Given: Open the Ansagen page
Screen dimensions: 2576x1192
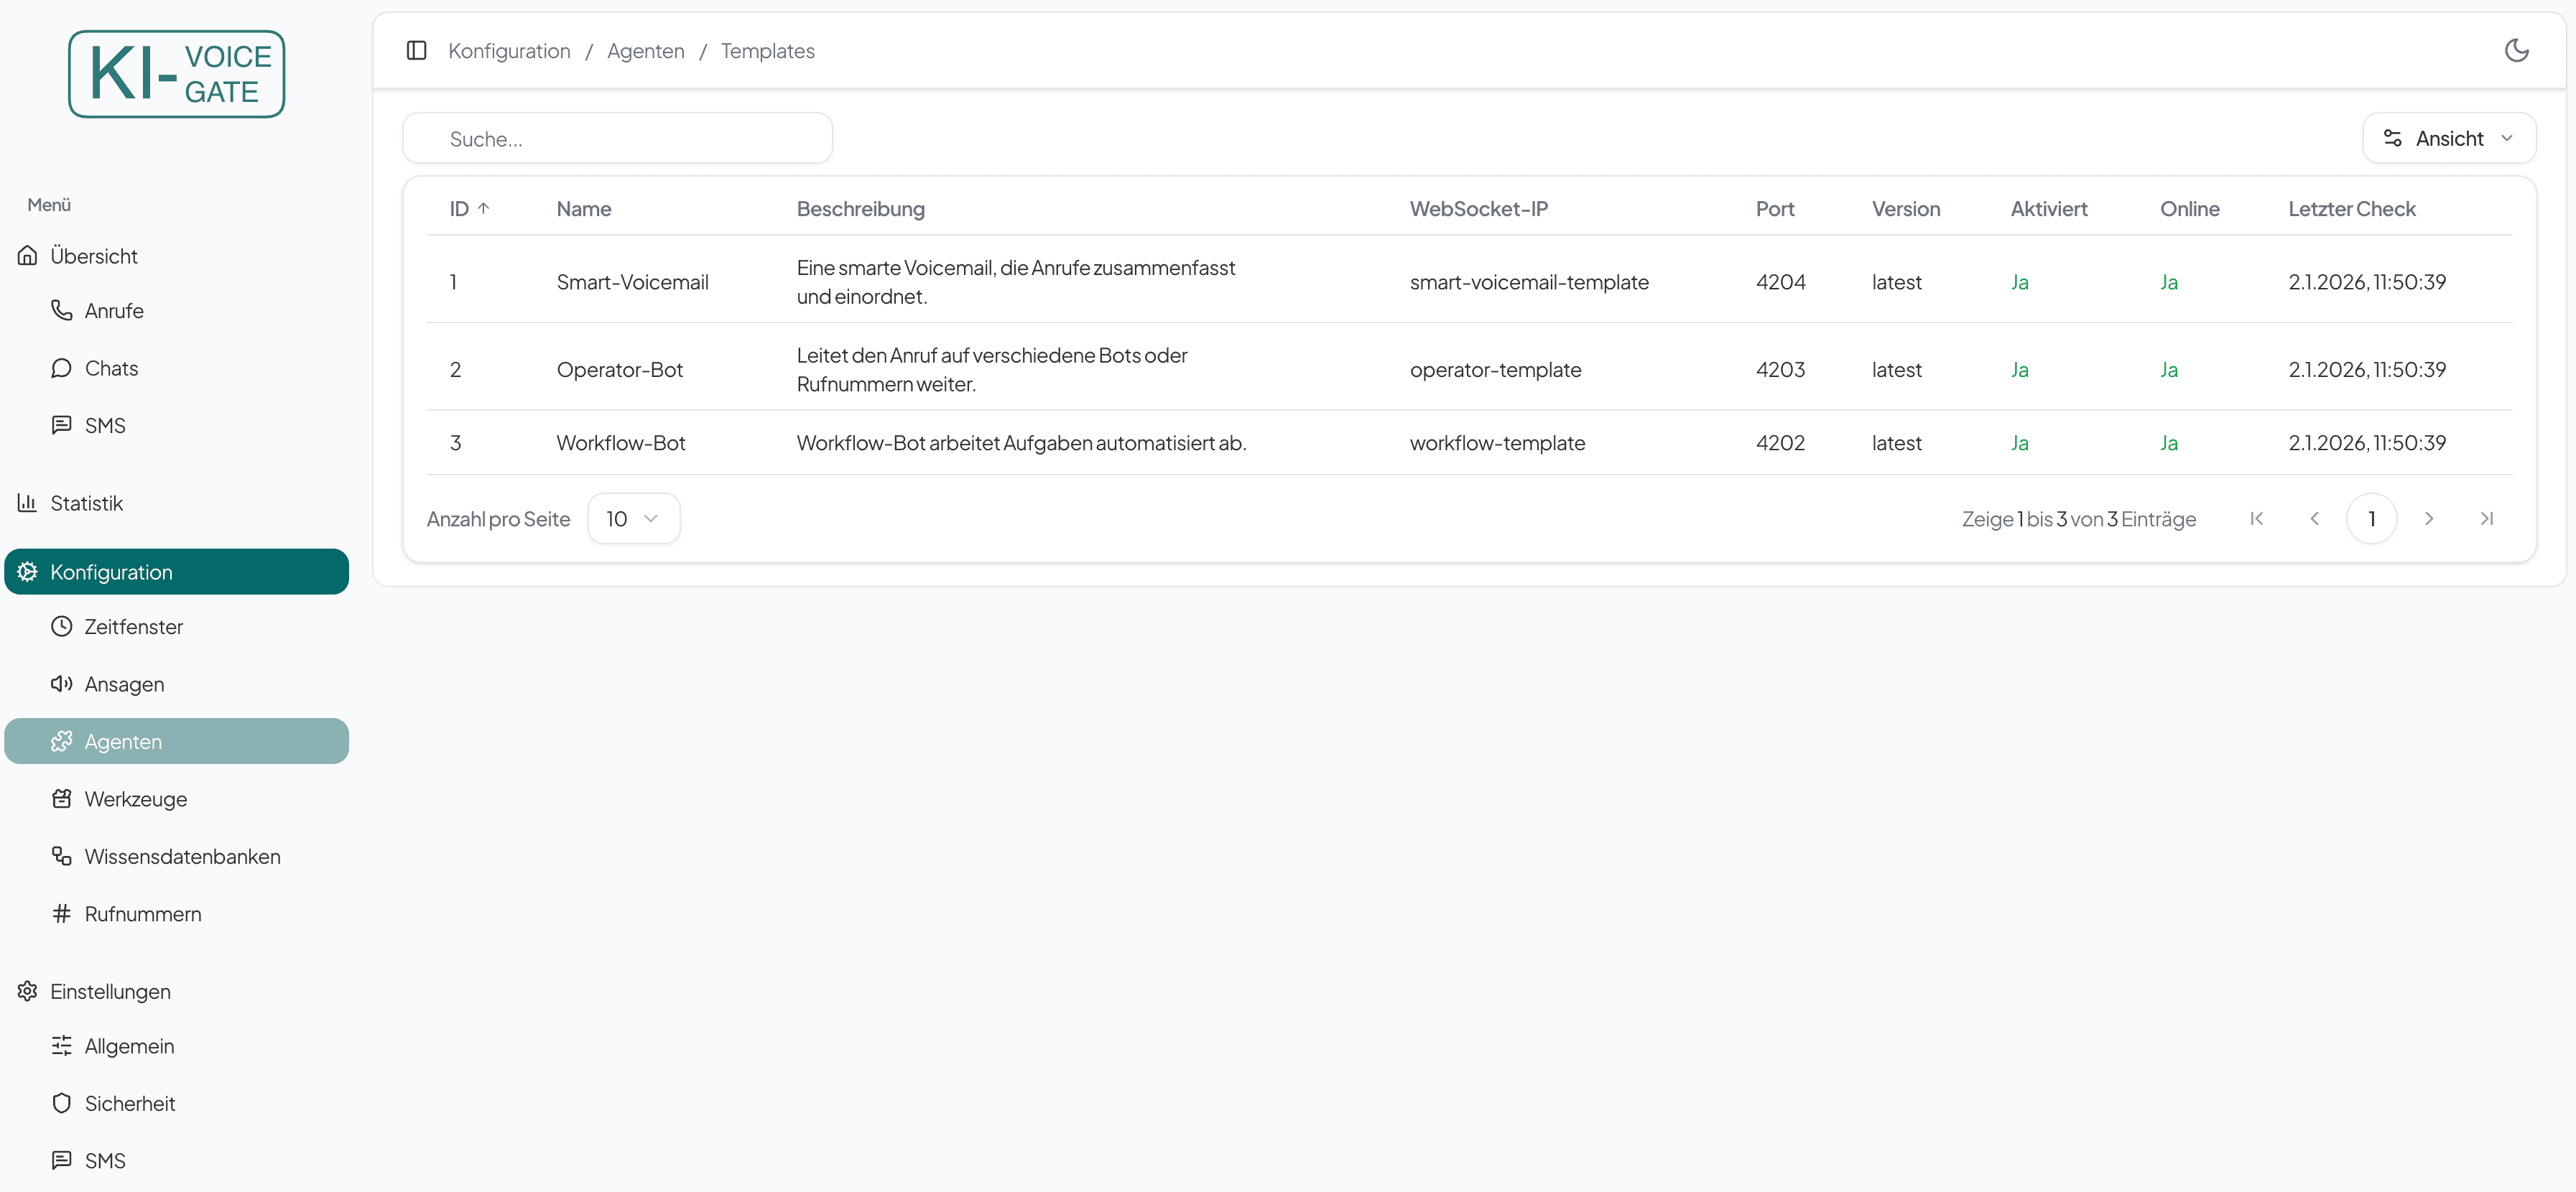Looking at the screenshot, I should coord(124,684).
